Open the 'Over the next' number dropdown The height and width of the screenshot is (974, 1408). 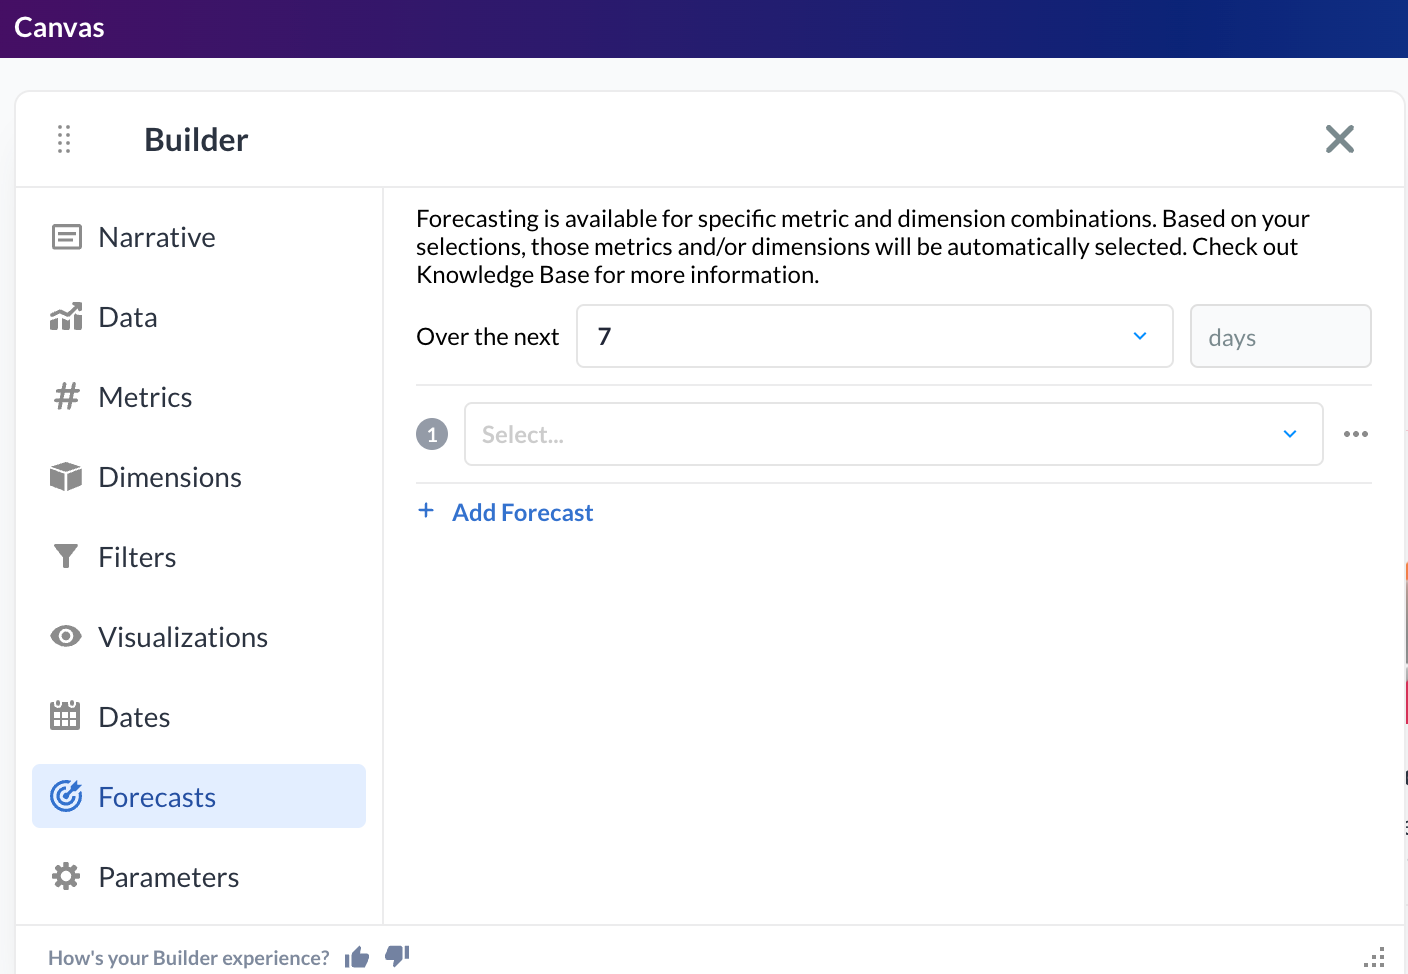pyautogui.click(x=874, y=336)
